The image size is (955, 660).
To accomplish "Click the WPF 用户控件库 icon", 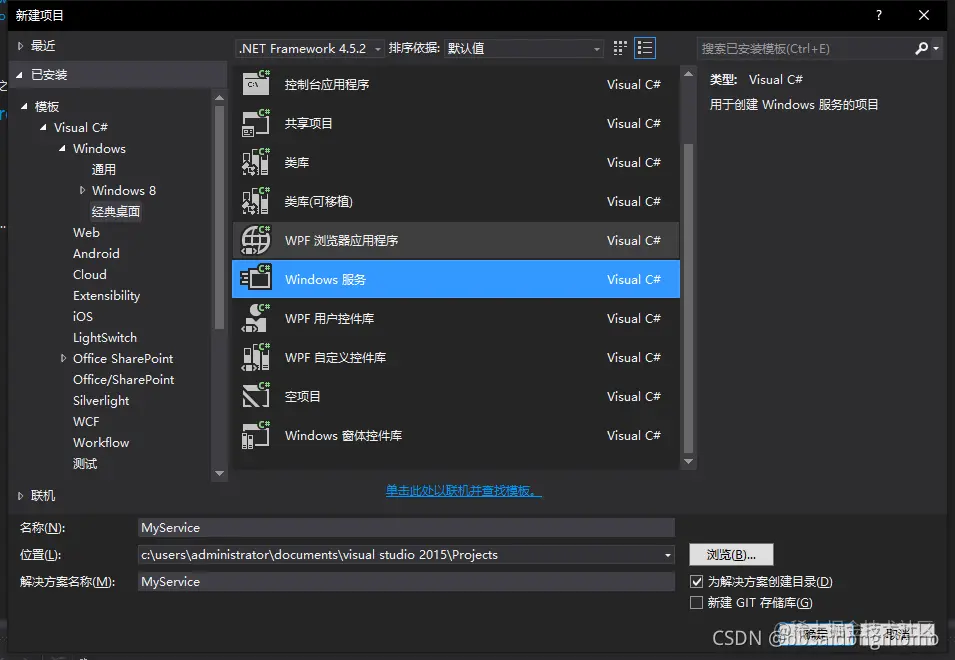I will pyautogui.click(x=256, y=318).
